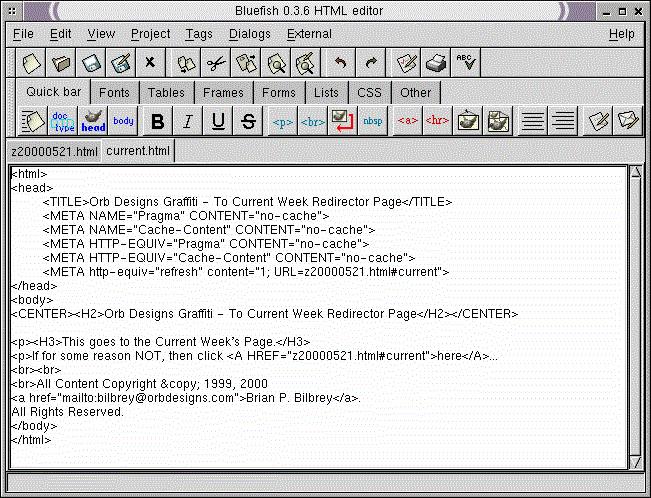Switch to the CSS toolbar tab

(x=369, y=93)
